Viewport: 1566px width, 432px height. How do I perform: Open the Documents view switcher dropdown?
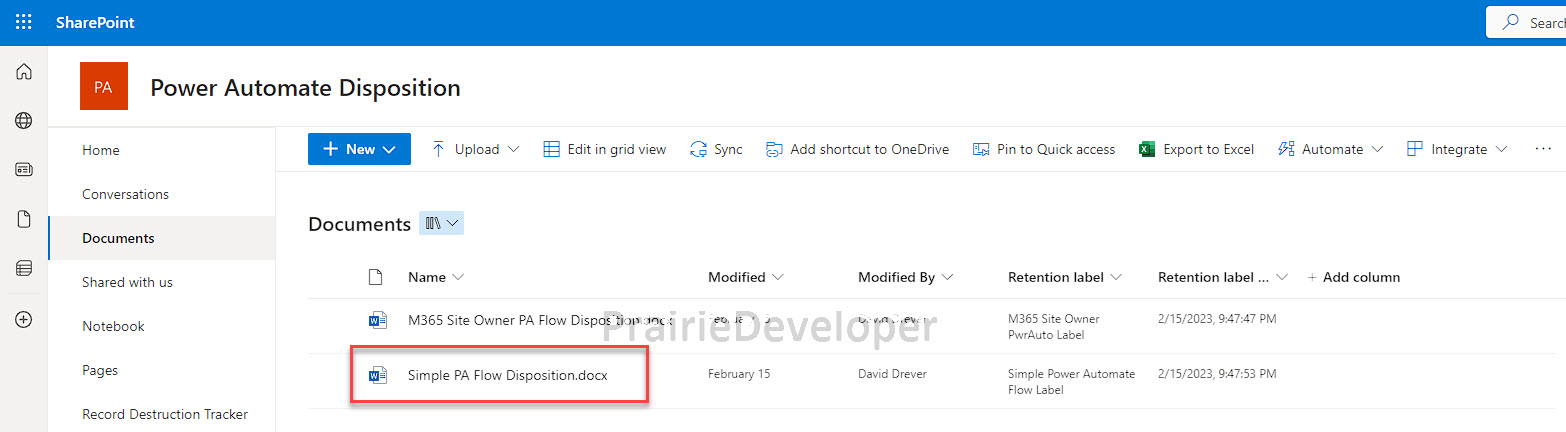pos(441,224)
